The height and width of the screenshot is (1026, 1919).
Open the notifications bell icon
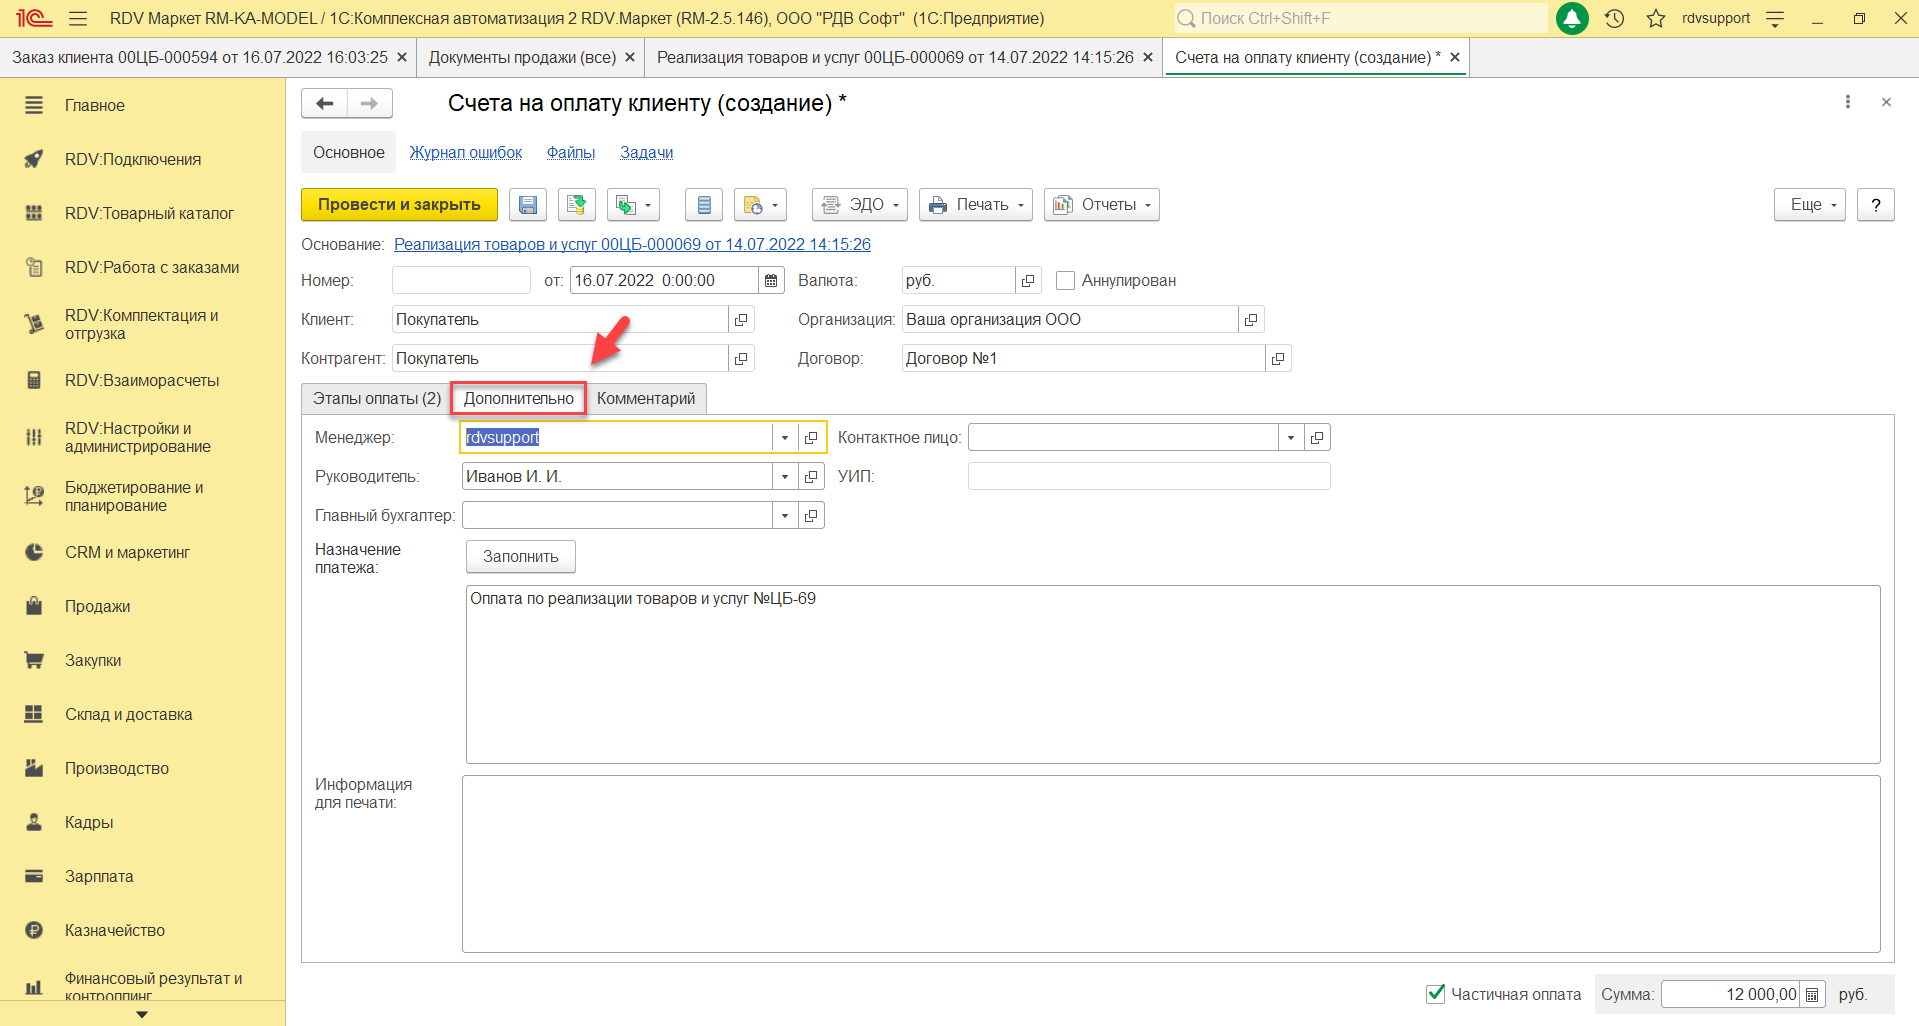point(1572,18)
